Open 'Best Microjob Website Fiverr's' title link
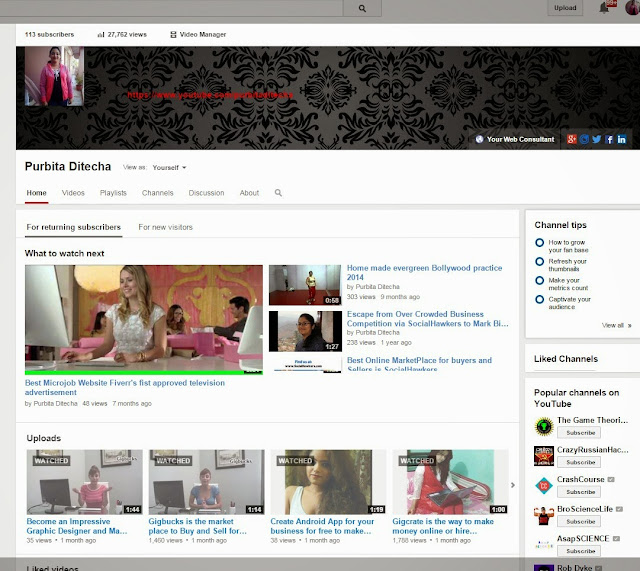This screenshot has height=571, width=640. 125,387
